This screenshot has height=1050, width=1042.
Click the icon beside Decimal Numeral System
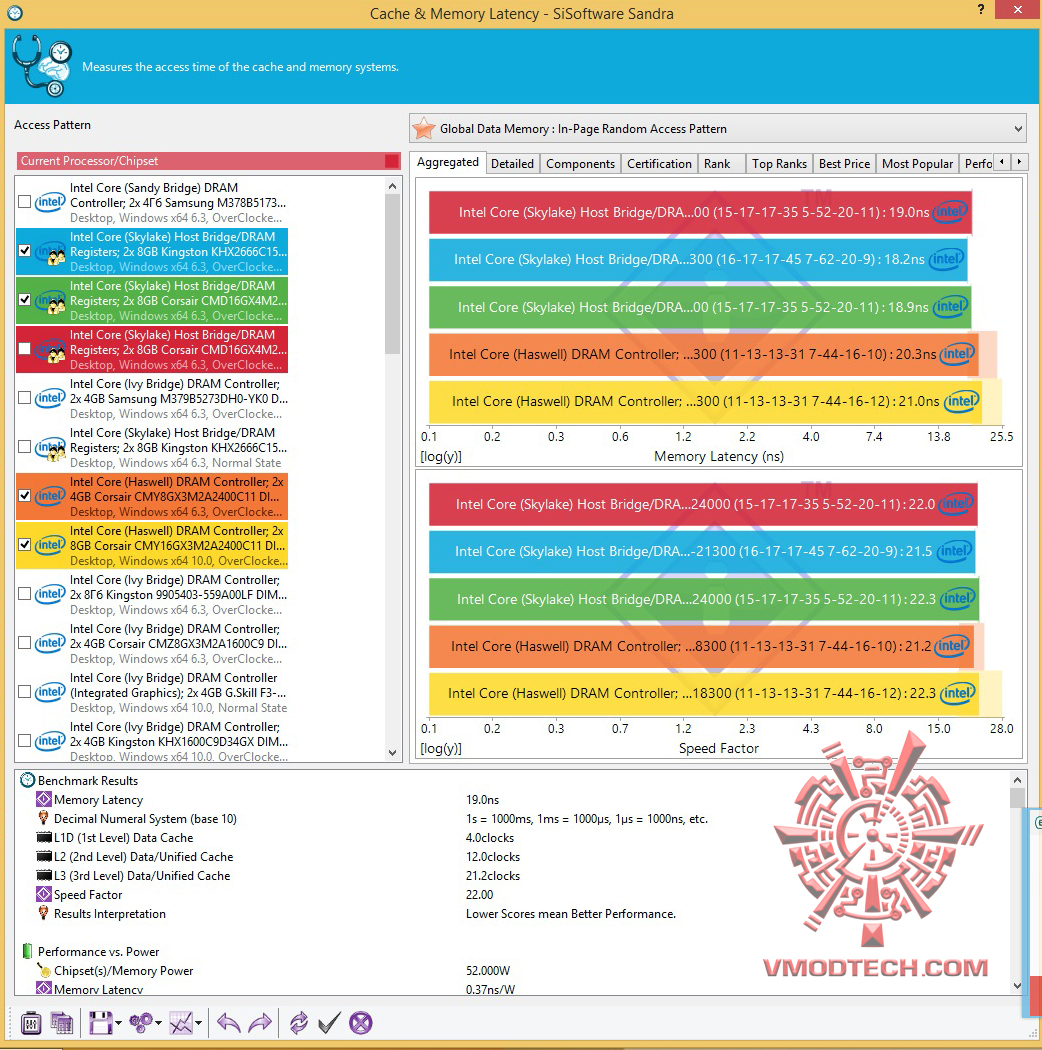[x=44, y=818]
